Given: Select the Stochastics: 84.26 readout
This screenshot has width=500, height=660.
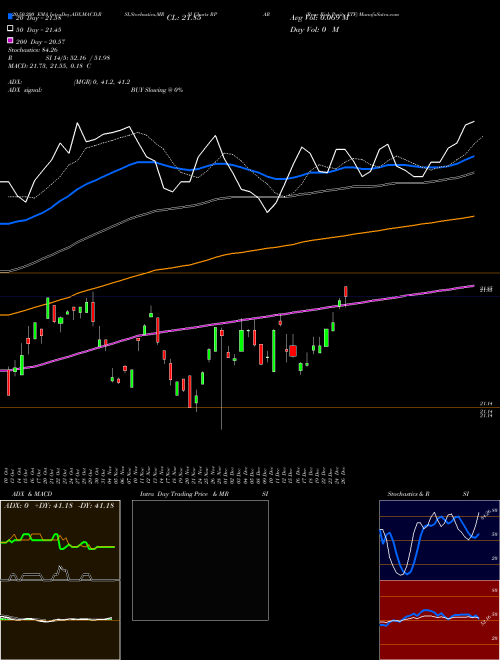Looking at the screenshot, I should click(x=33, y=50).
